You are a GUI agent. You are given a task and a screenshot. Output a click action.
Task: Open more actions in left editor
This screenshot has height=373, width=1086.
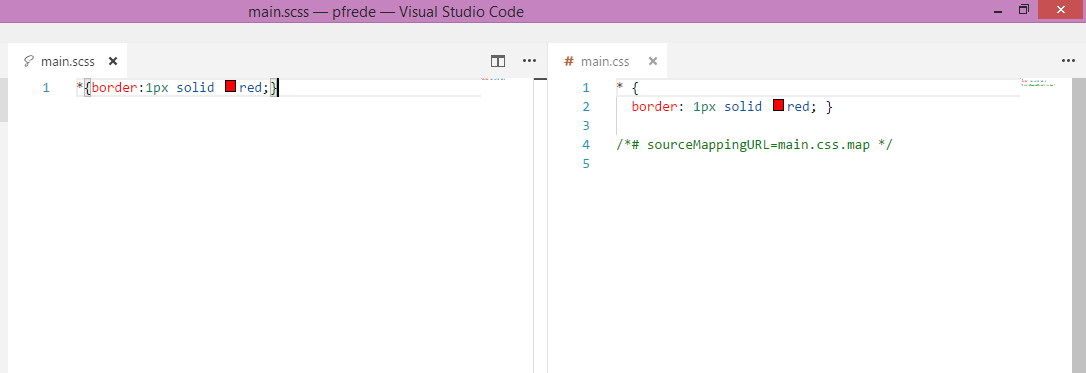click(529, 61)
